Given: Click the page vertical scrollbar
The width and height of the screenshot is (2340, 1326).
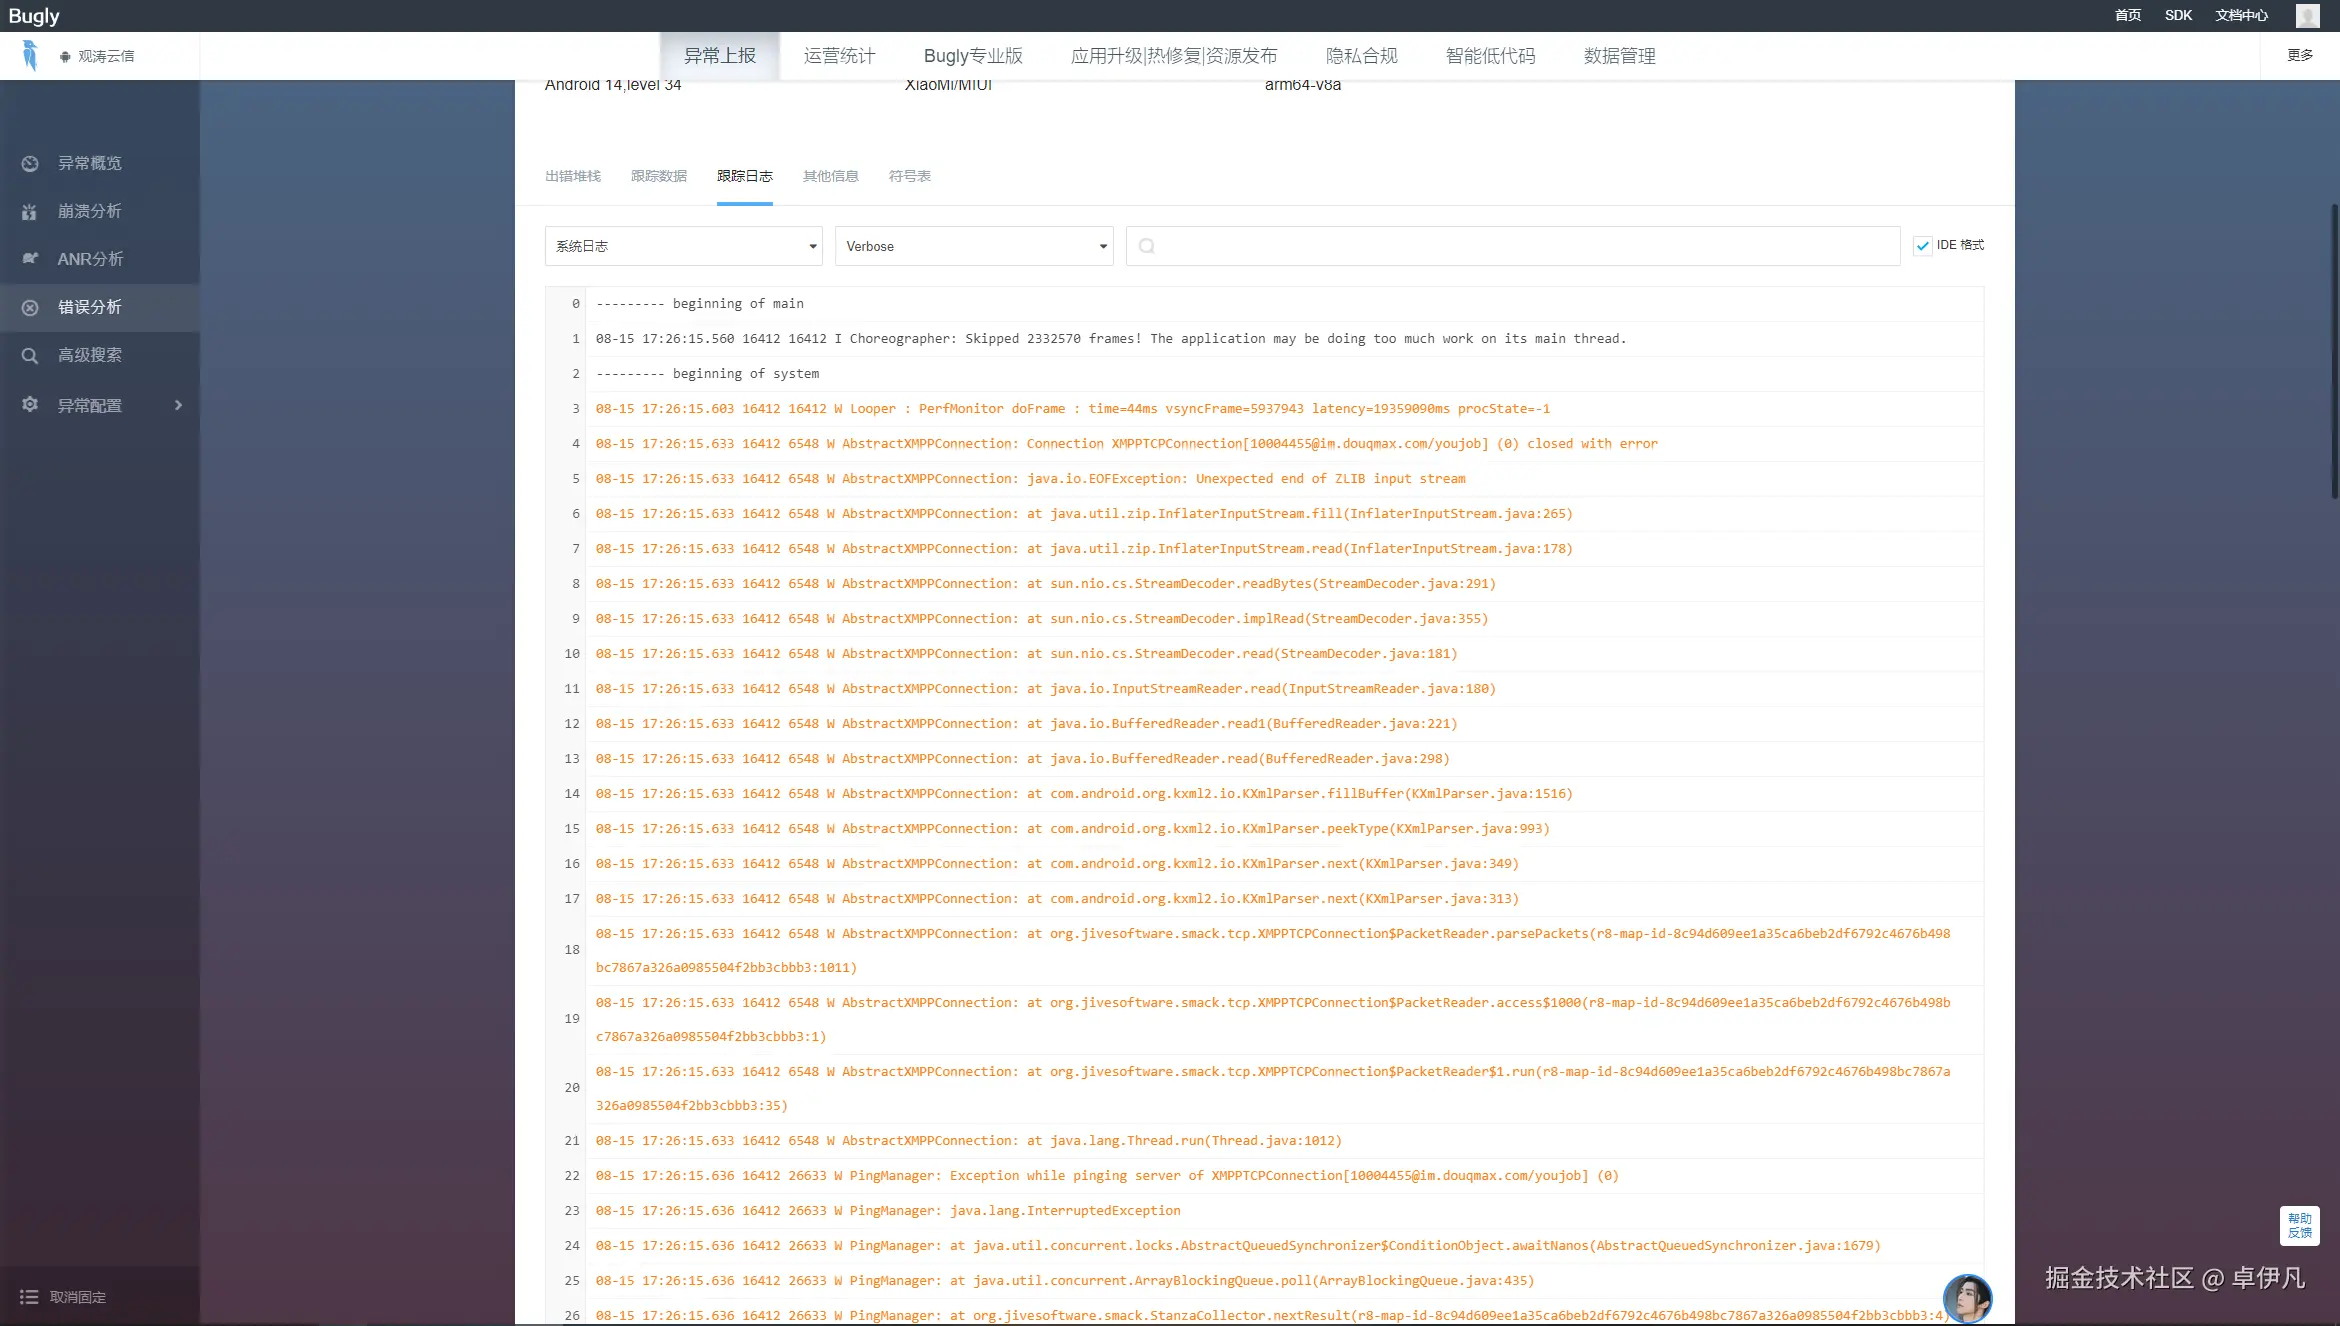Looking at the screenshot, I should tap(2334, 350).
